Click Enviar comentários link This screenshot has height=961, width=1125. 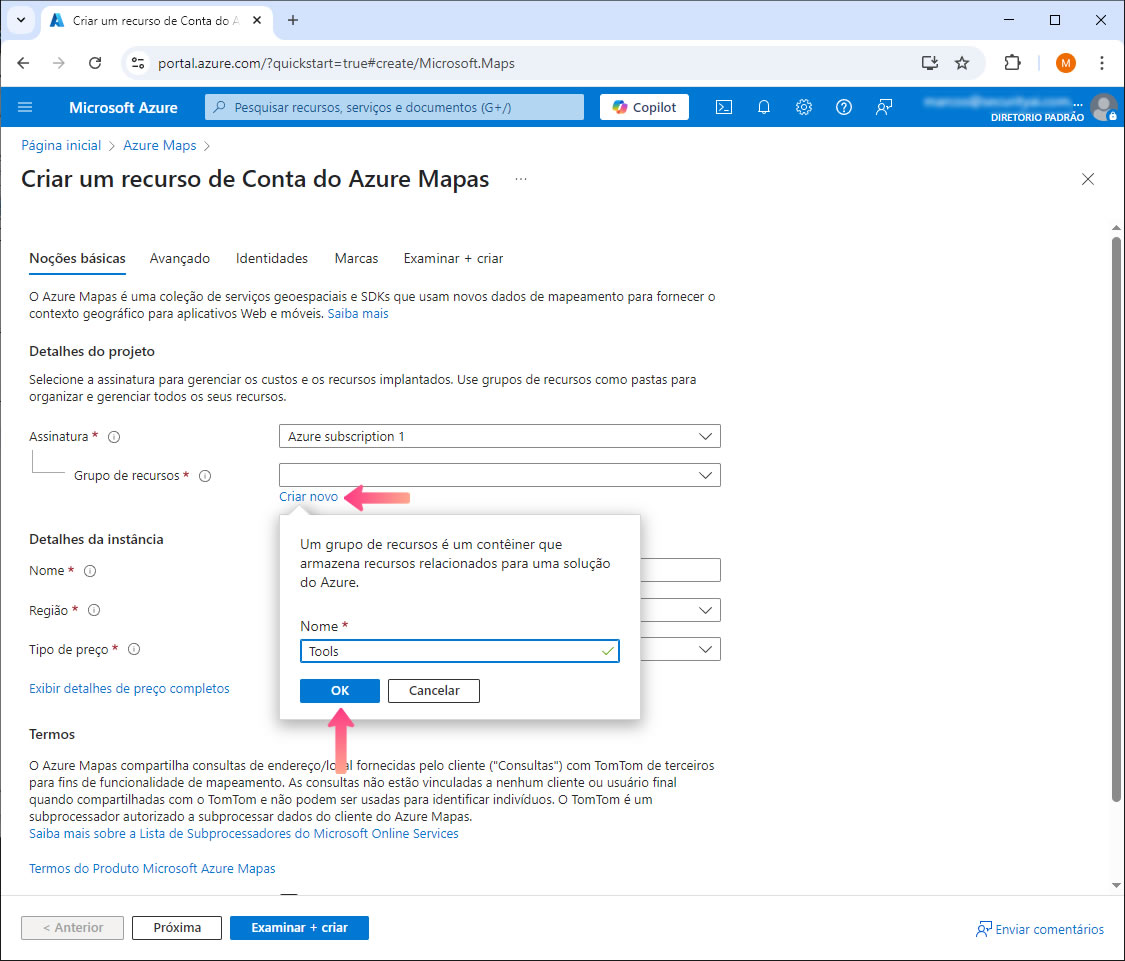pyautogui.click(x=1040, y=929)
